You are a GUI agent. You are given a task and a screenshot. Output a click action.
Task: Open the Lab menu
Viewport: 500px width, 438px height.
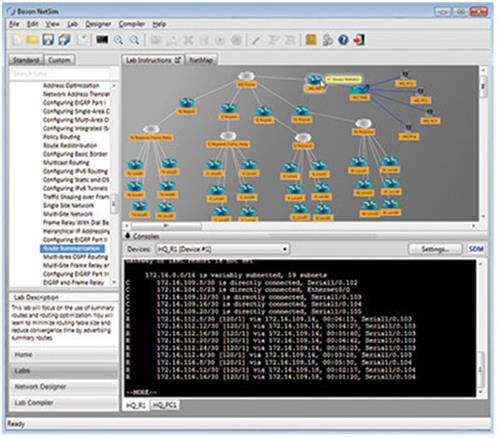[72, 24]
